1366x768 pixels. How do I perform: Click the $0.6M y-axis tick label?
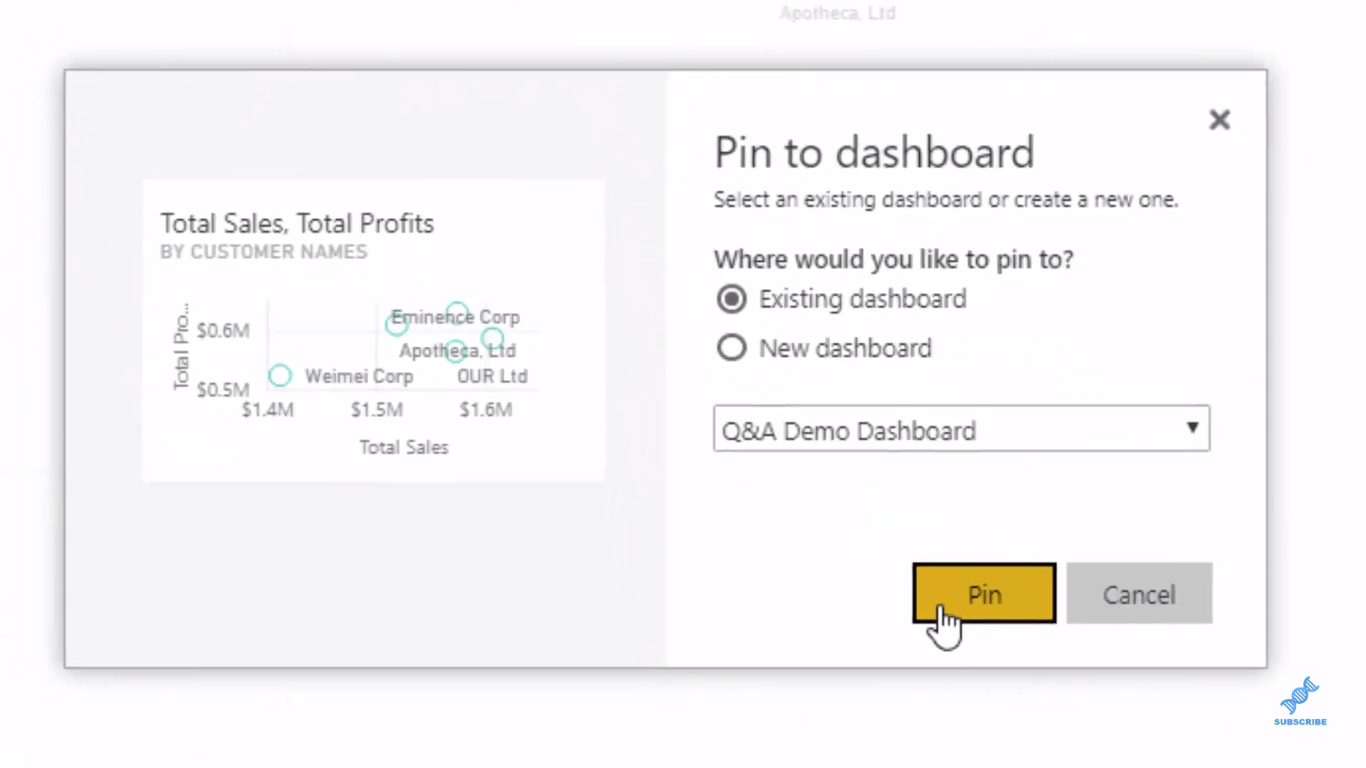click(223, 330)
